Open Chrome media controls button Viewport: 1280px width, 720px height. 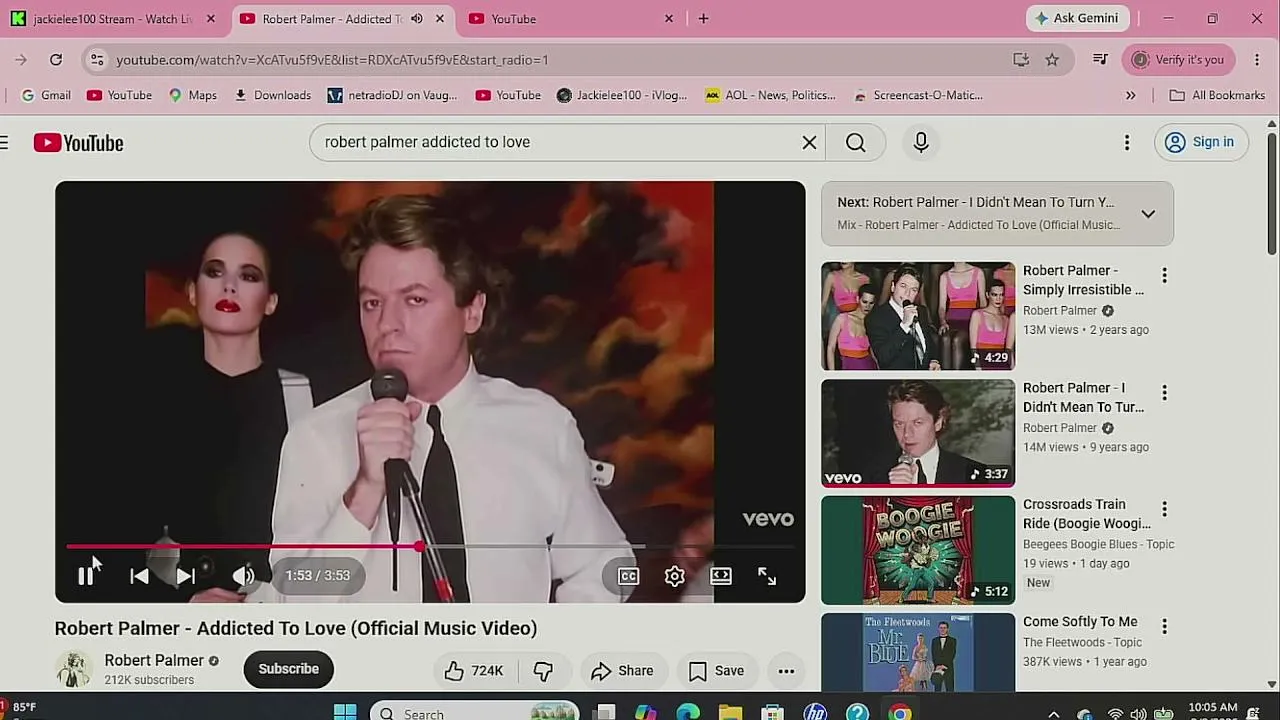(1100, 60)
